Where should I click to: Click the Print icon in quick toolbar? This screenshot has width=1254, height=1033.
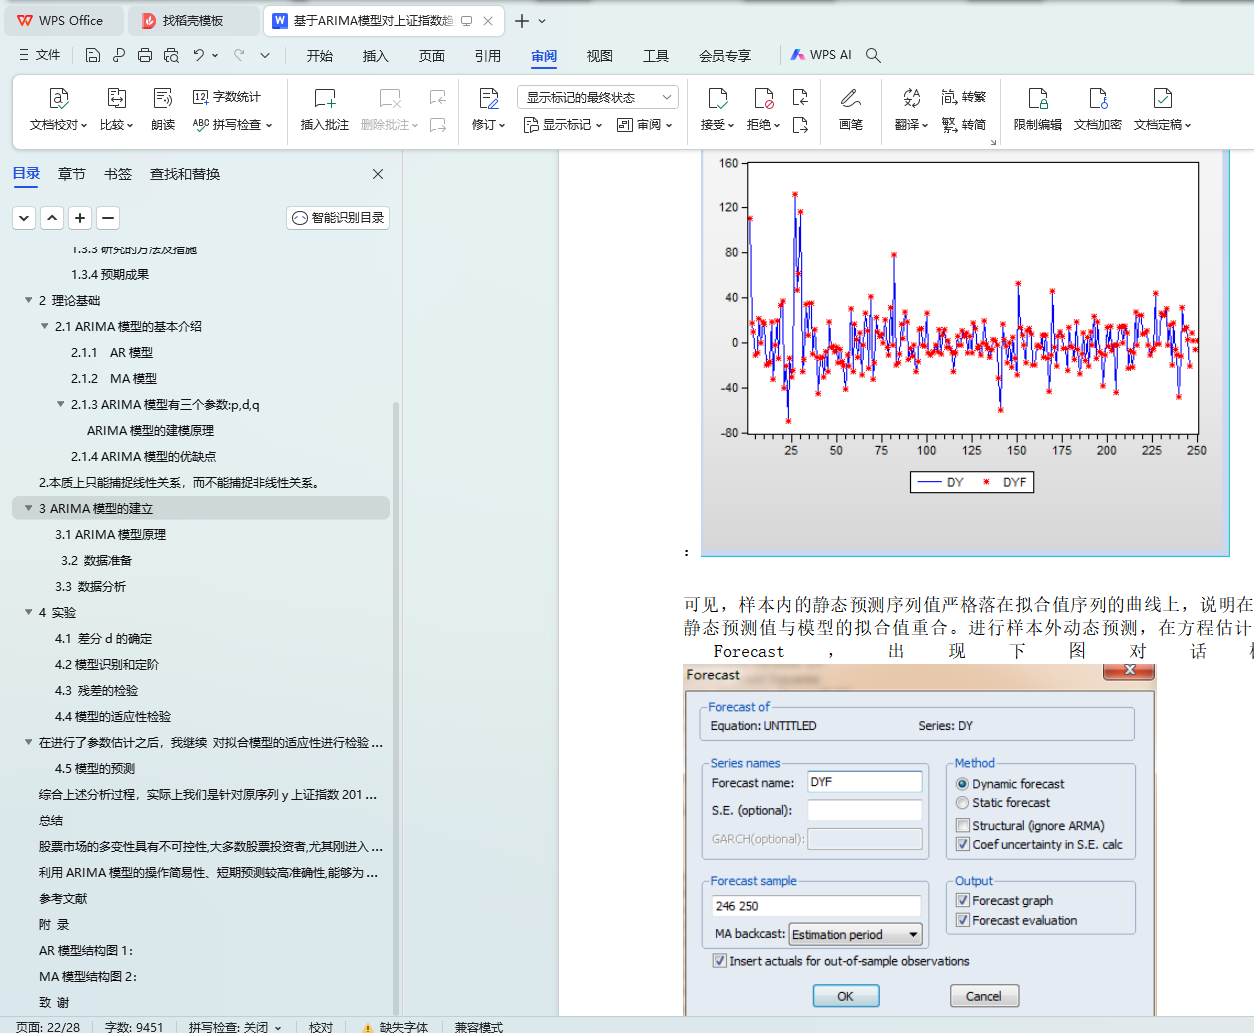click(x=145, y=55)
